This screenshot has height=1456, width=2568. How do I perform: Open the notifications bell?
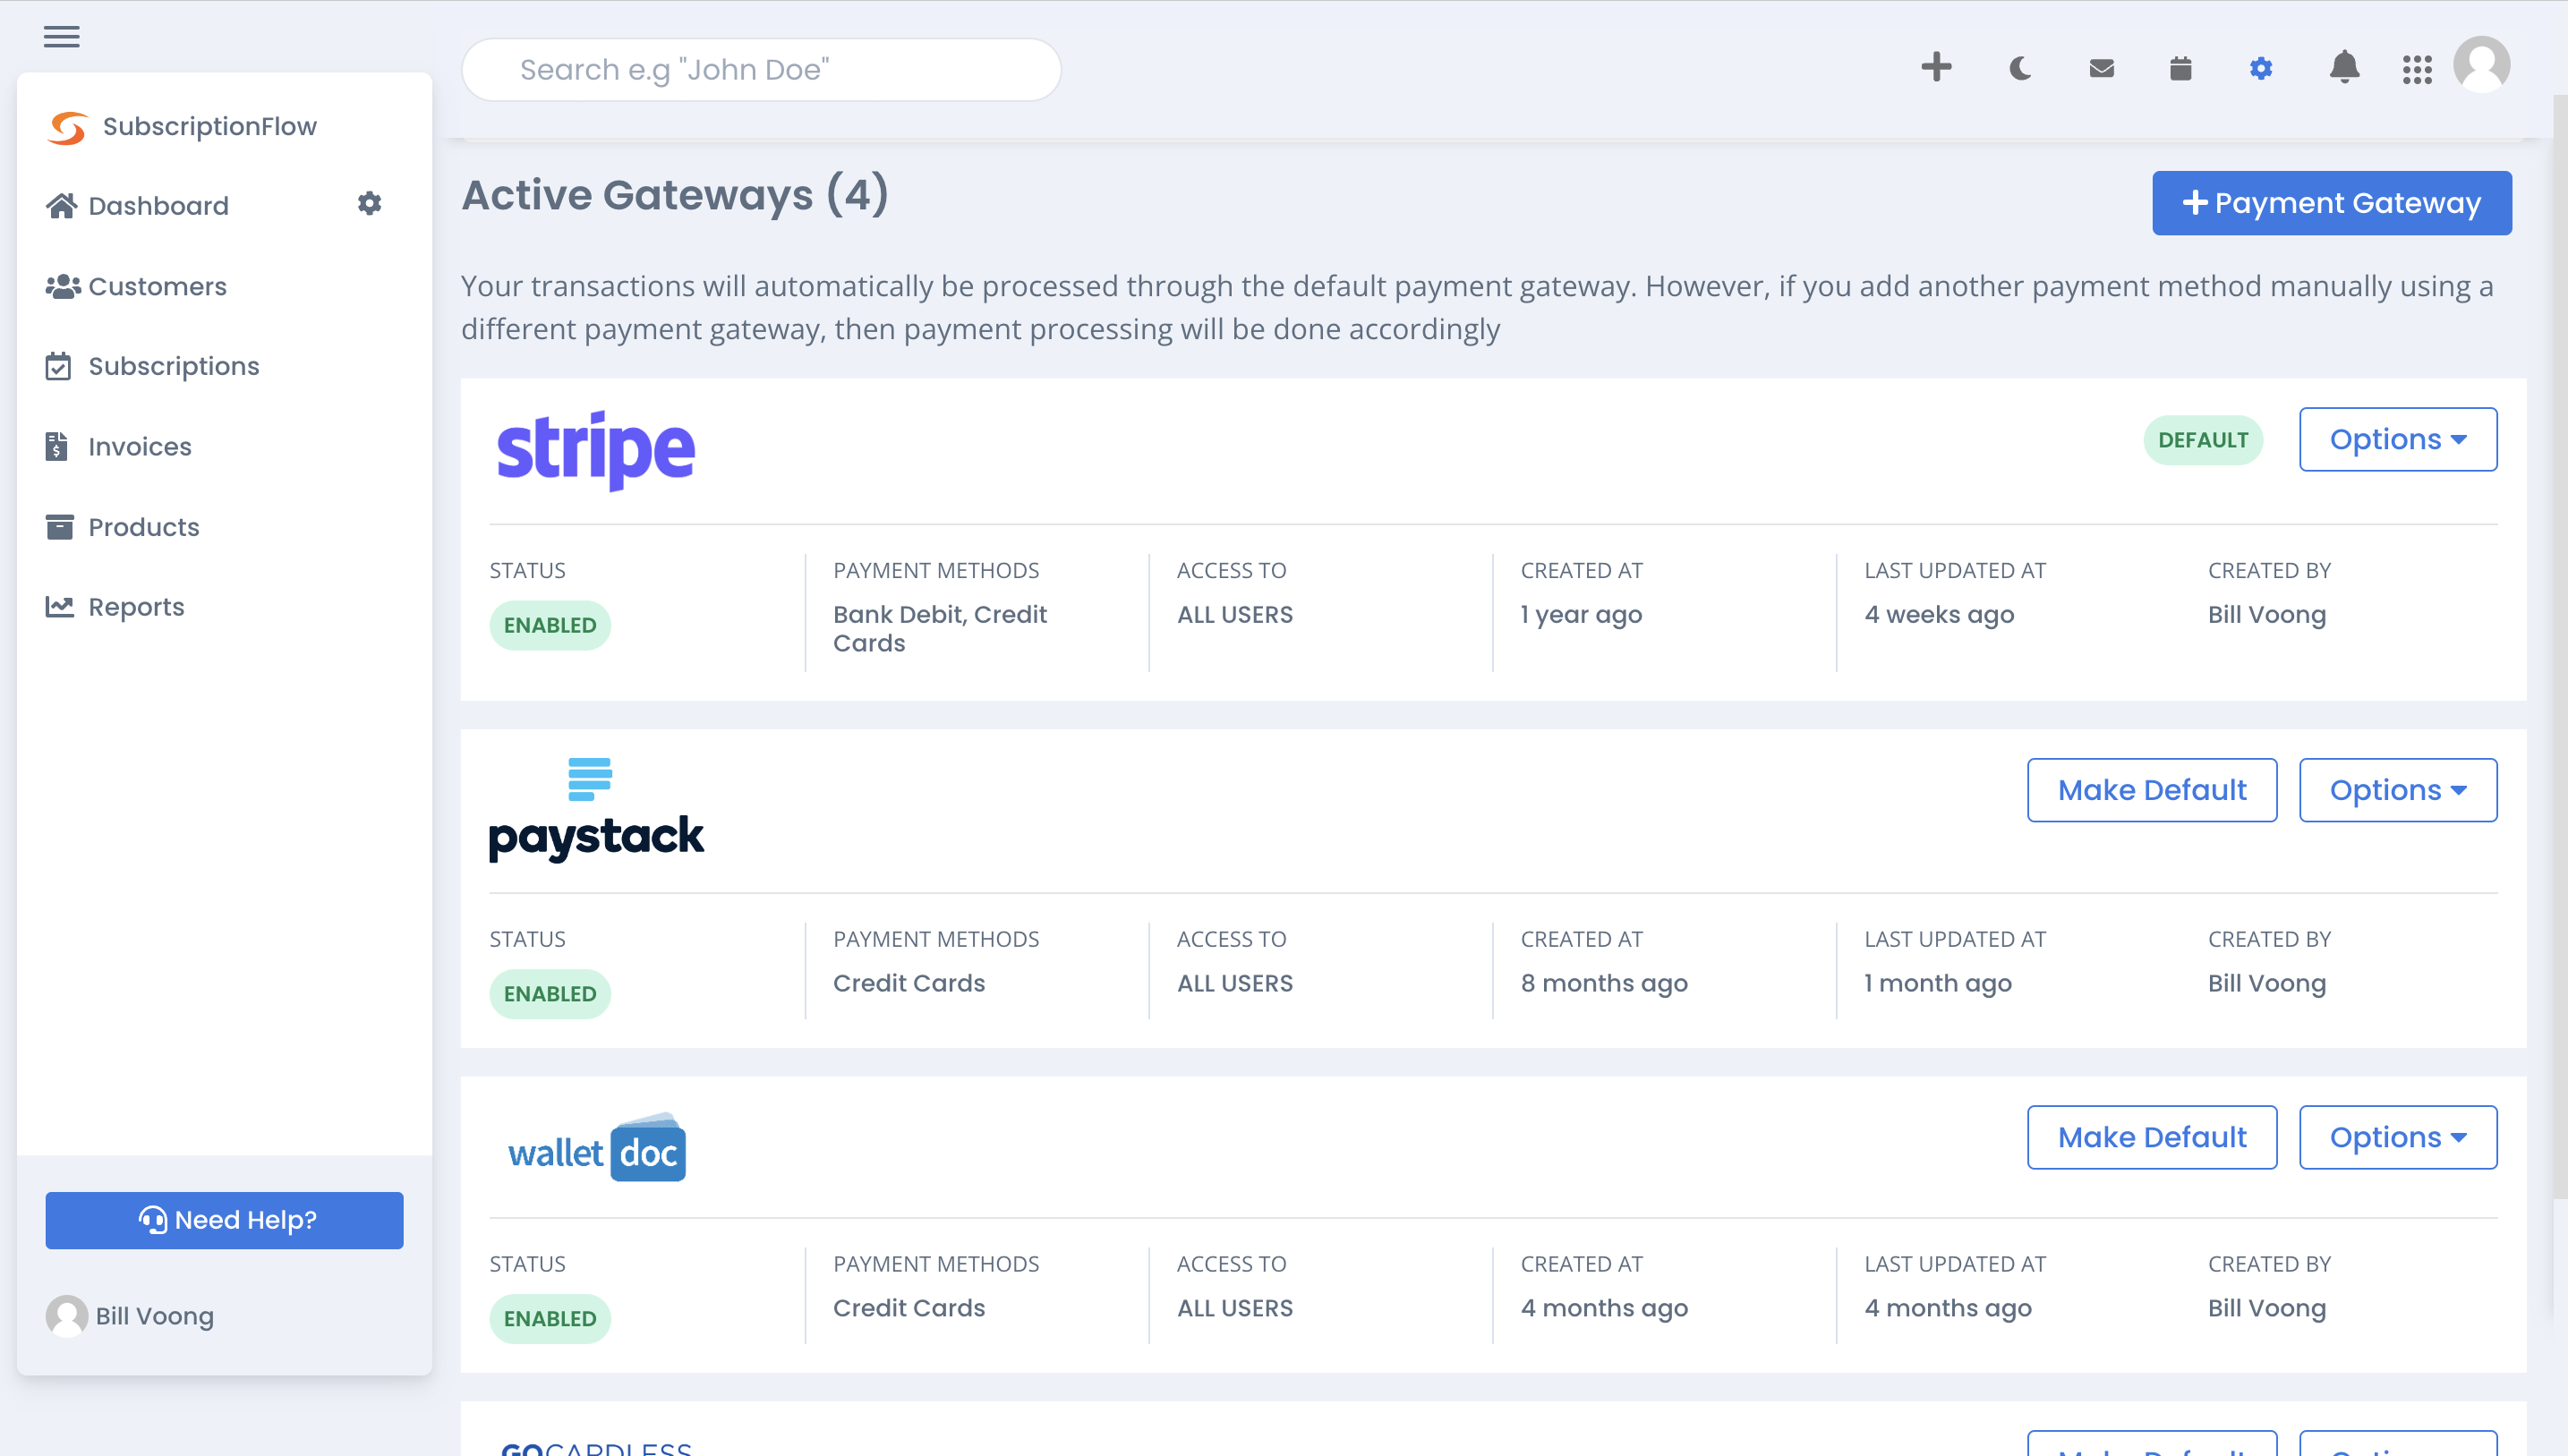click(x=2344, y=67)
